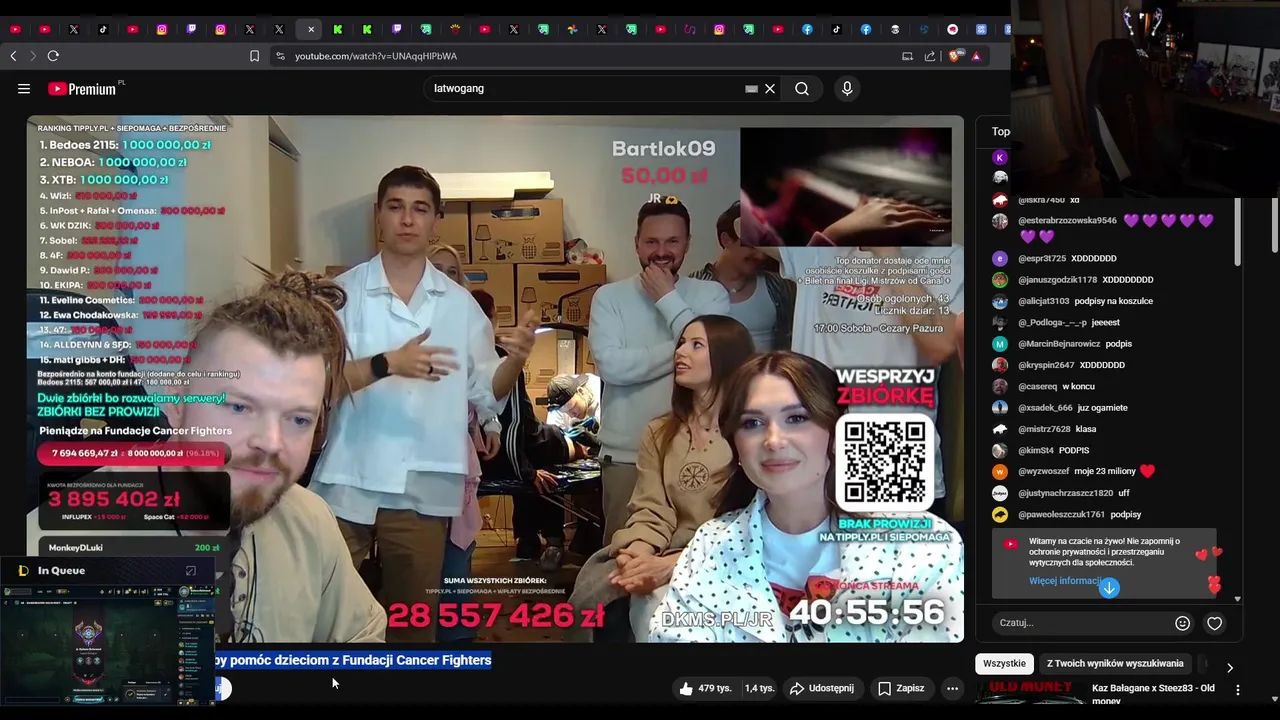Viewport: 1280px width, 720px height.
Task: Dislike the video showing 1,4 tys.
Action: (759, 688)
